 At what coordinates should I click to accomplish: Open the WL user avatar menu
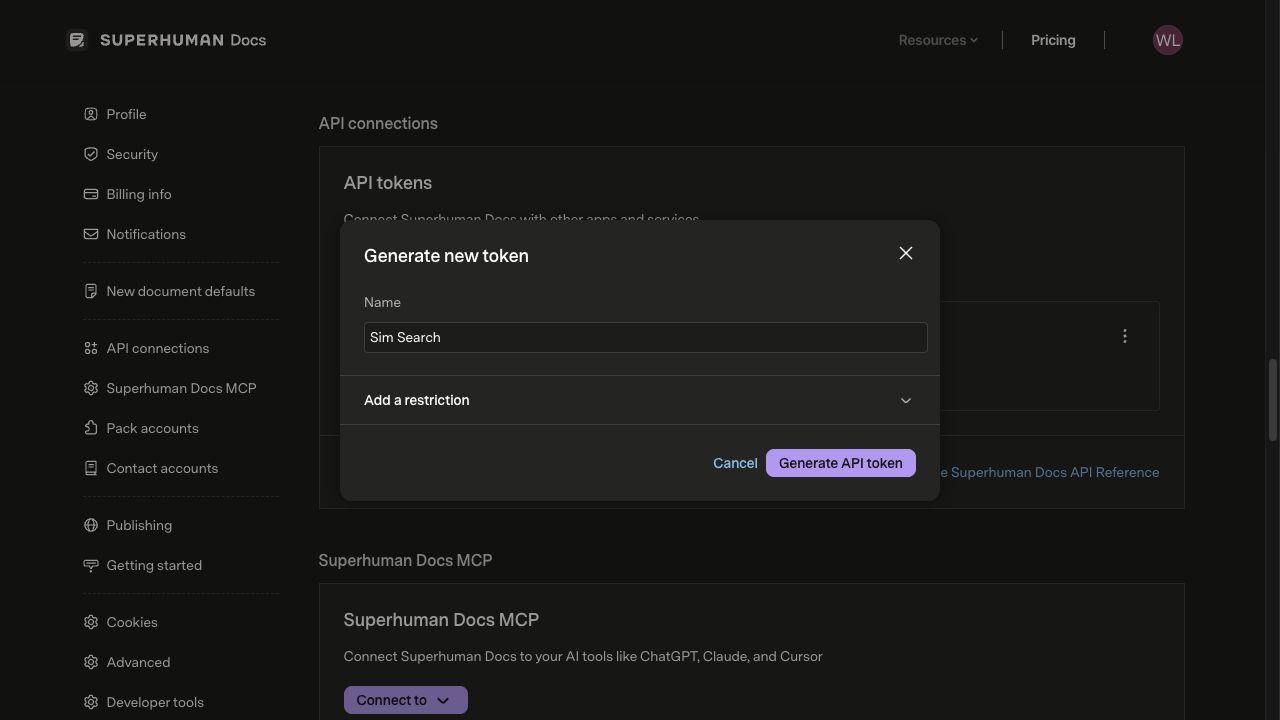(1167, 40)
